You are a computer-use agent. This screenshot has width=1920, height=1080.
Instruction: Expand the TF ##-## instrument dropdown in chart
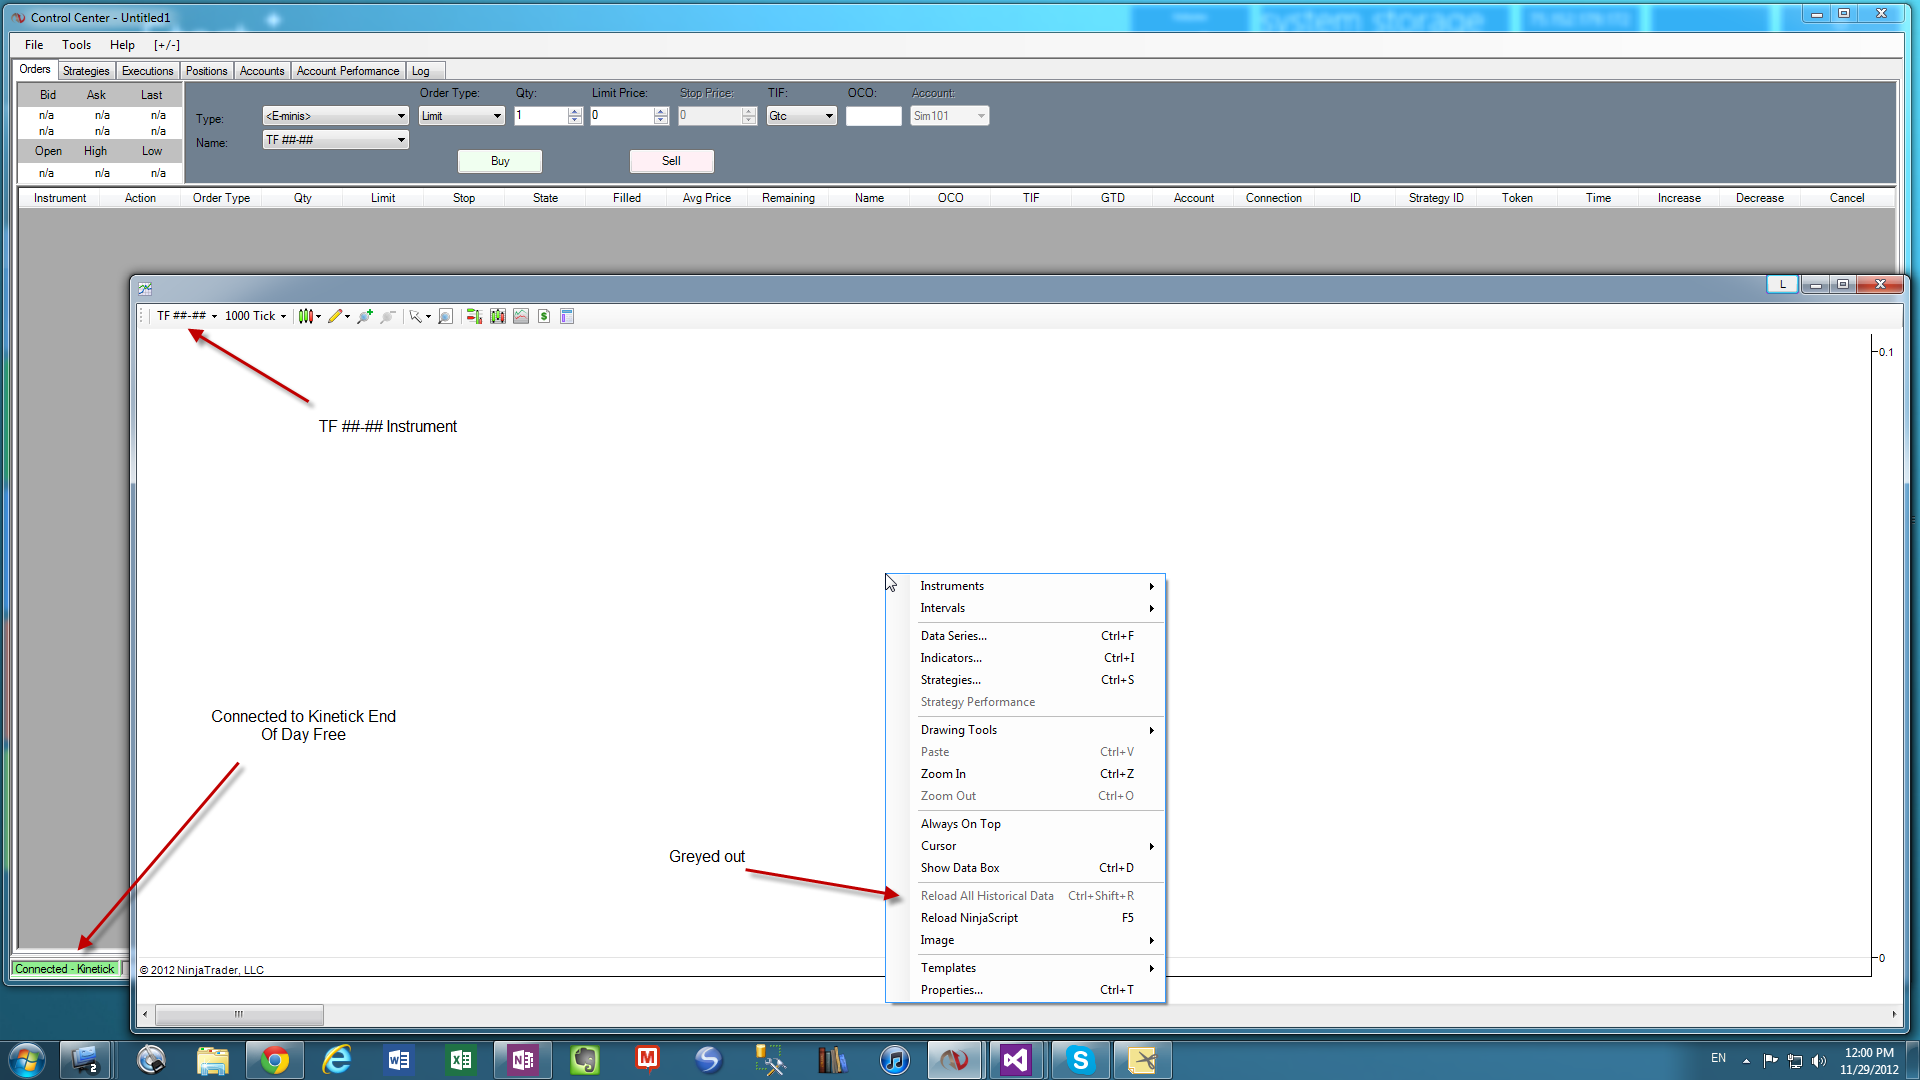(x=187, y=316)
